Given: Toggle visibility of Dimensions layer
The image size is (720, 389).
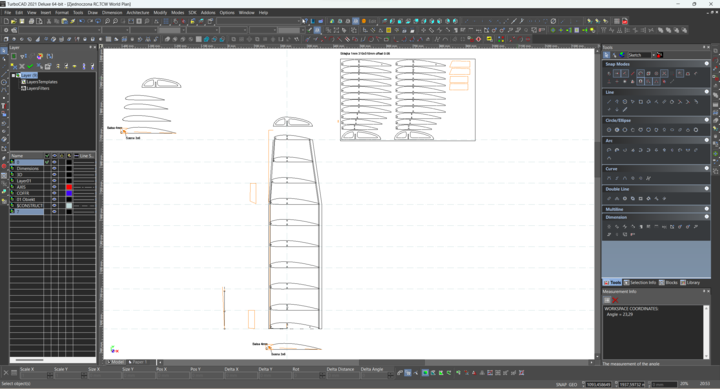Looking at the screenshot, I should pyautogui.click(x=54, y=169).
